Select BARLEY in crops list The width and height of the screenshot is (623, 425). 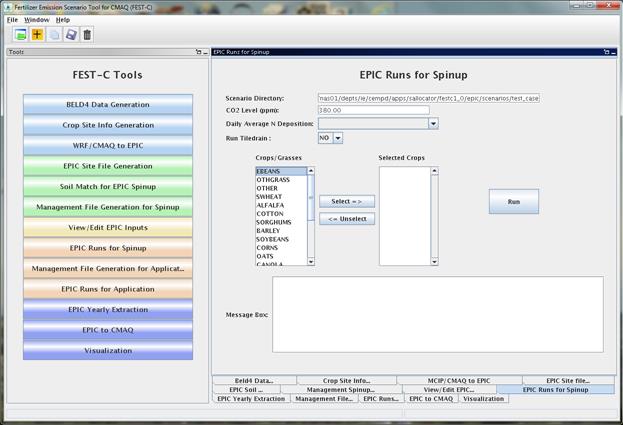click(x=281, y=231)
